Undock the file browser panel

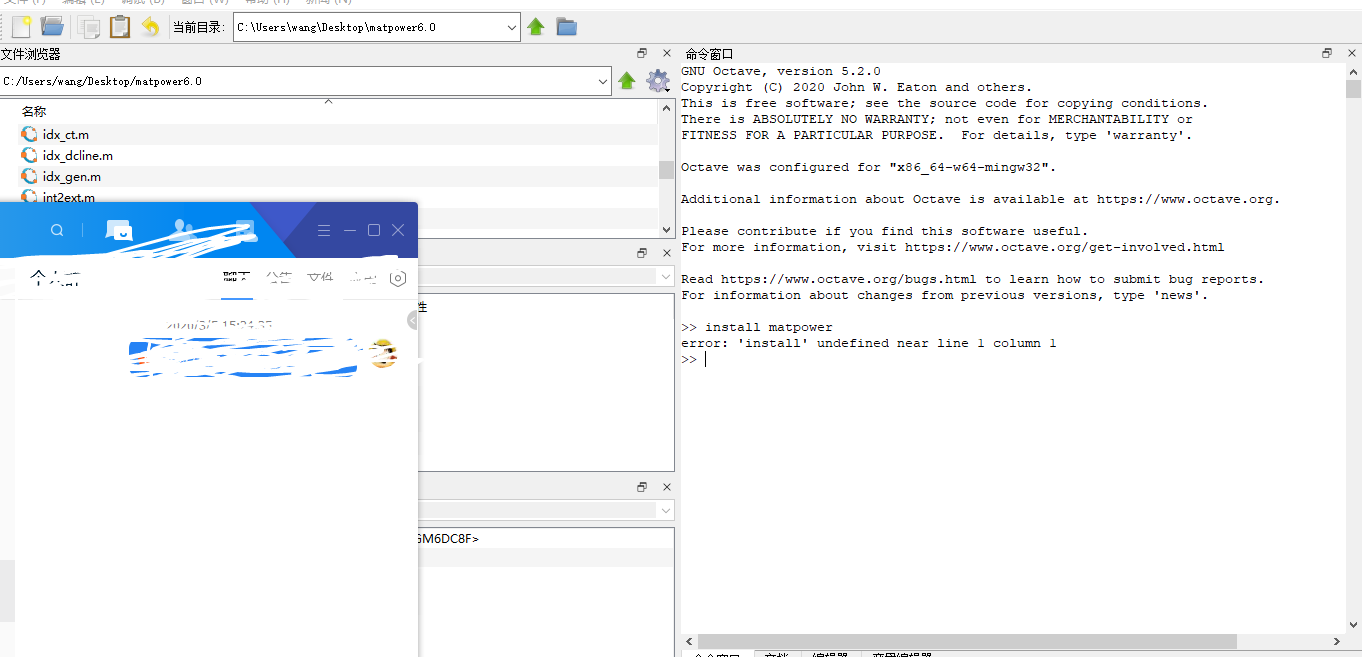click(x=642, y=53)
